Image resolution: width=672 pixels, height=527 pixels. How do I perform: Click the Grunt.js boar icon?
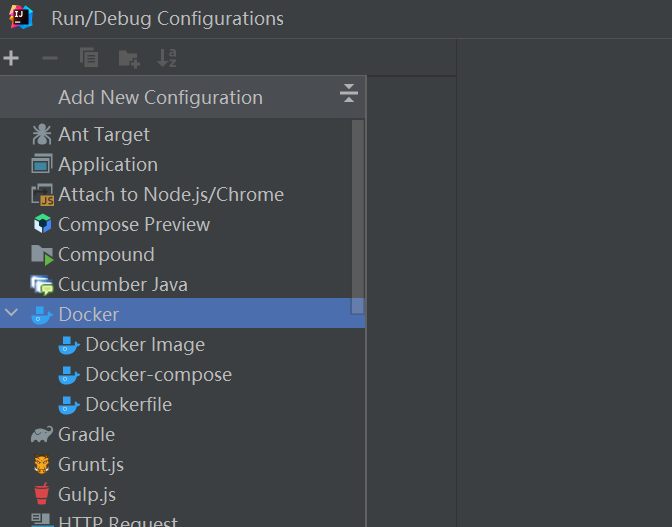pos(42,464)
